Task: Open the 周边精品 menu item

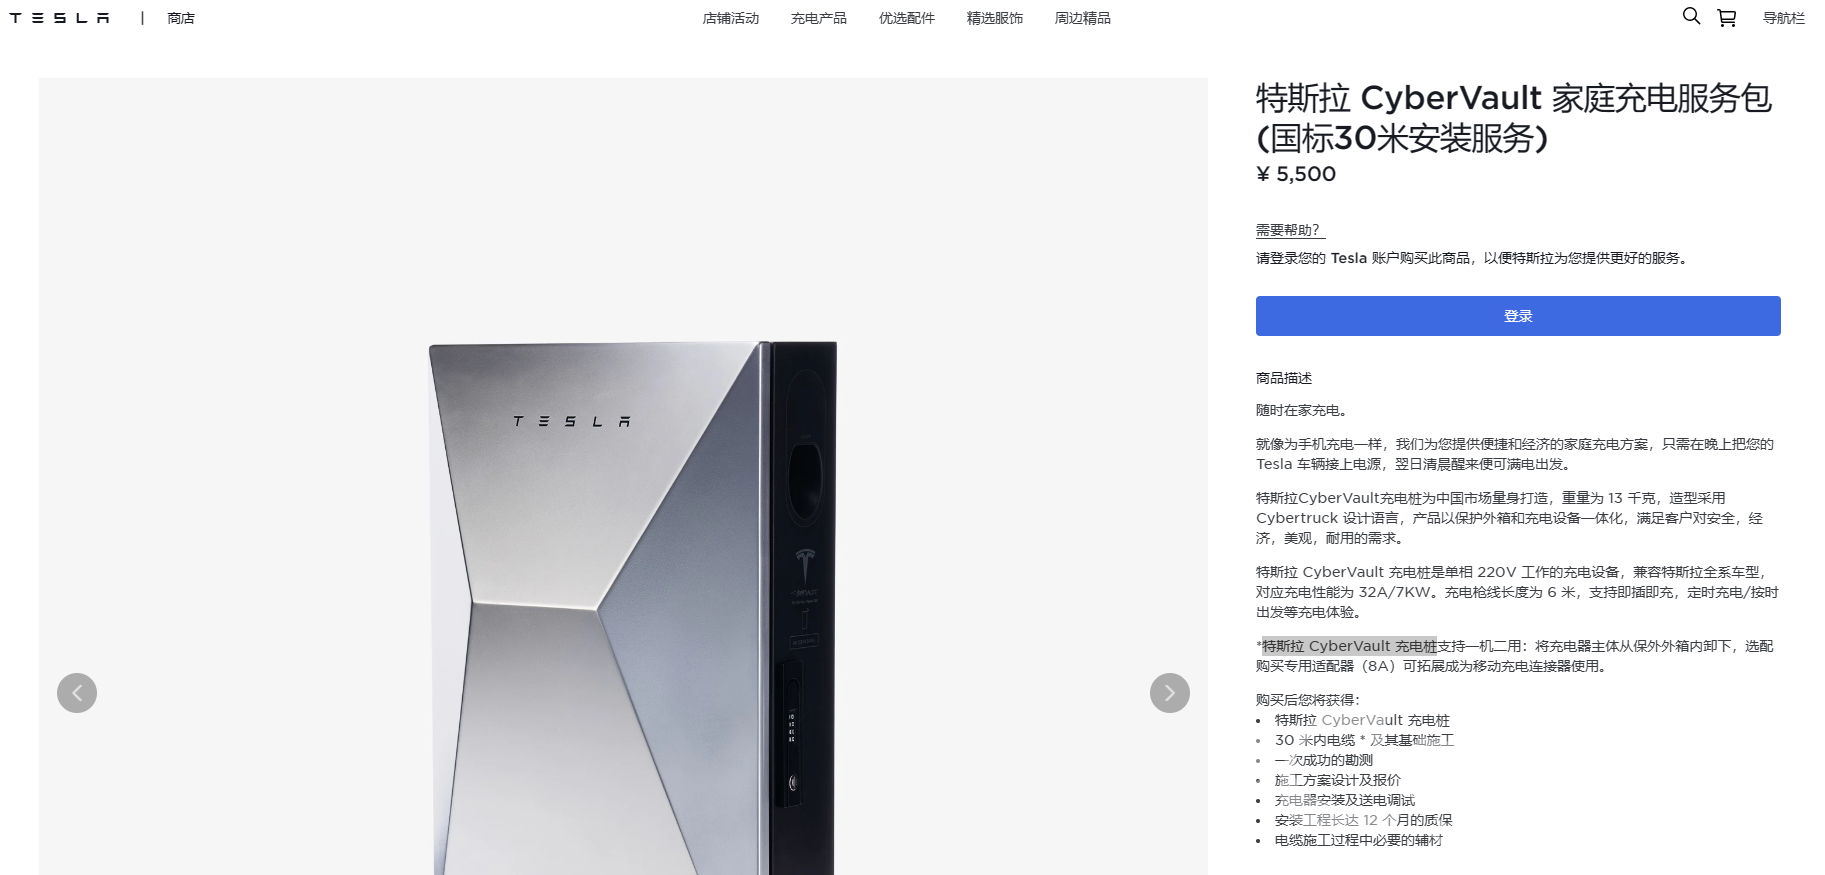Action: (x=1083, y=18)
